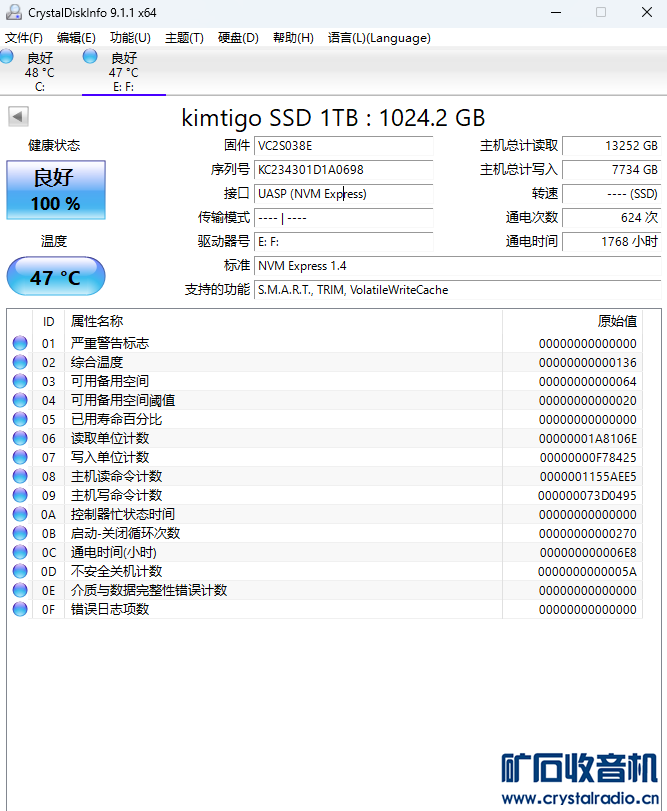The height and width of the screenshot is (811, 667).
Task: Click the 标准 field NVM Express 1.4
Action: [458, 266]
